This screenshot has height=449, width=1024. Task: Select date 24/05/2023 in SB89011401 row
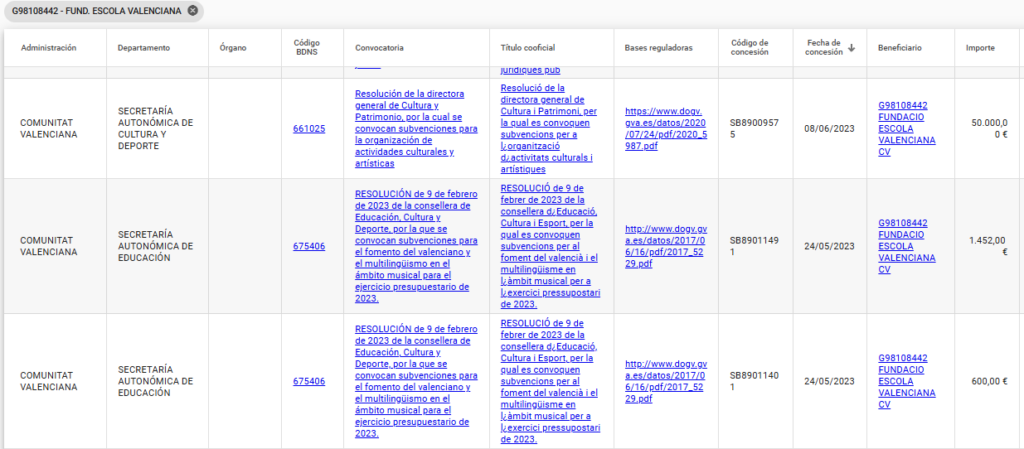coord(829,381)
